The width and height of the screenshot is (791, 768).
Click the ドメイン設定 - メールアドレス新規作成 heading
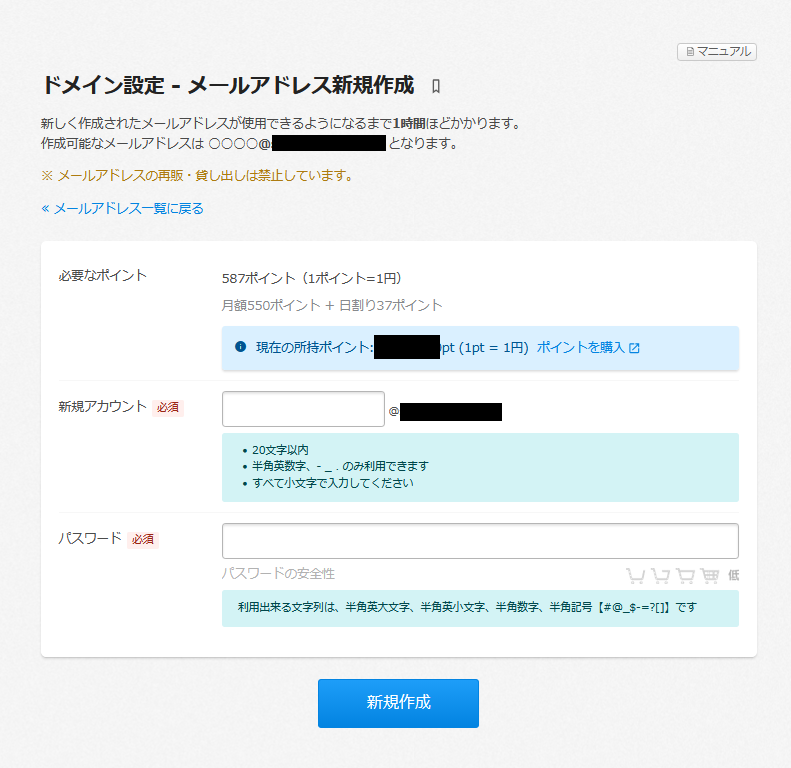(x=227, y=85)
